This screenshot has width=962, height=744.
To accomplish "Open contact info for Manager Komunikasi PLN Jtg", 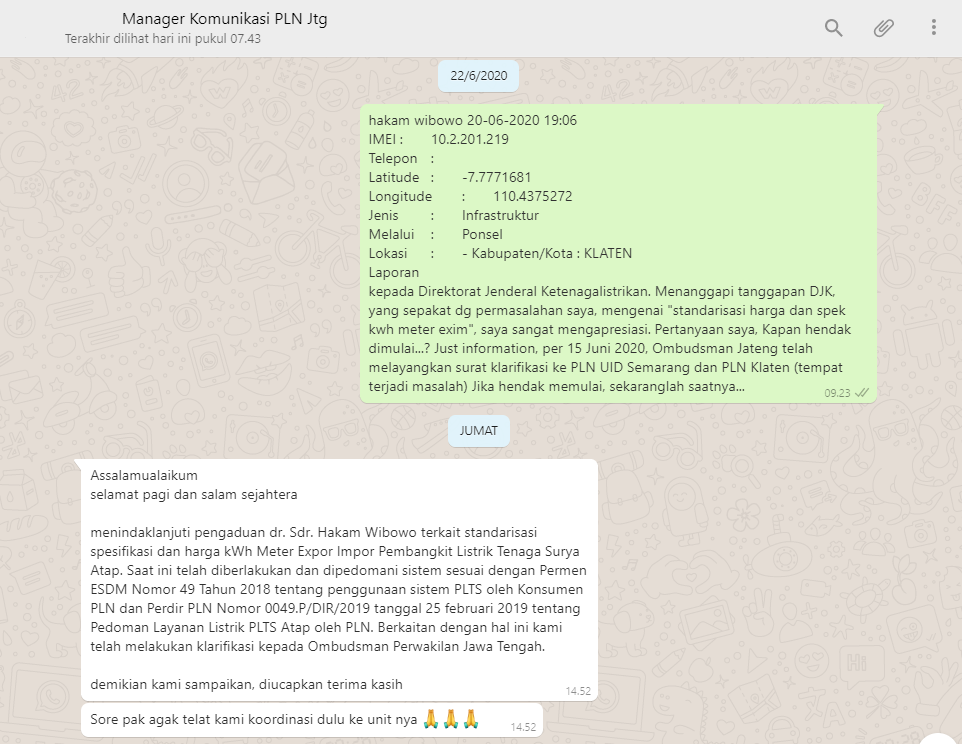I will (225, 19).
